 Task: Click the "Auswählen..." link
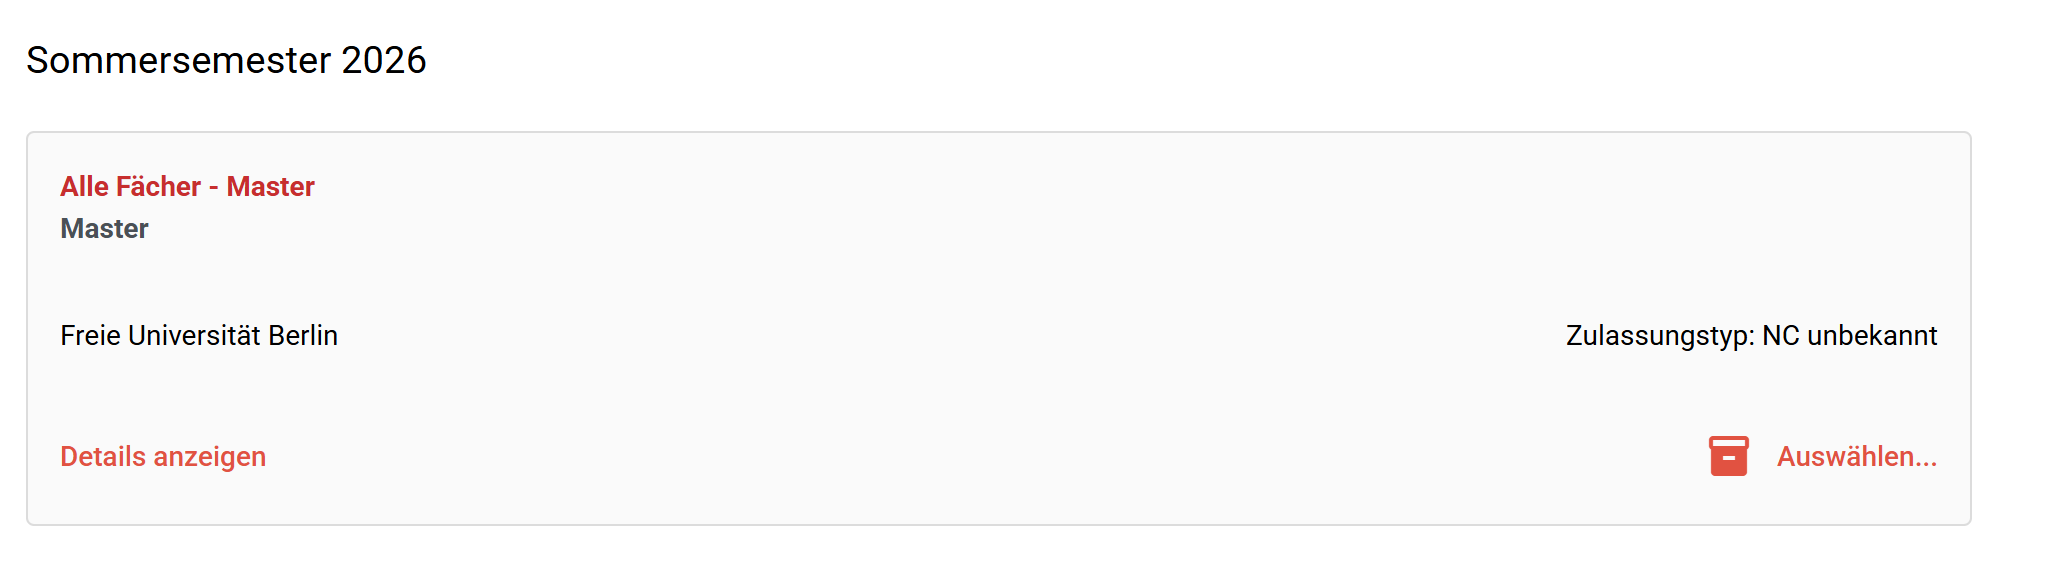point(1856,457)
